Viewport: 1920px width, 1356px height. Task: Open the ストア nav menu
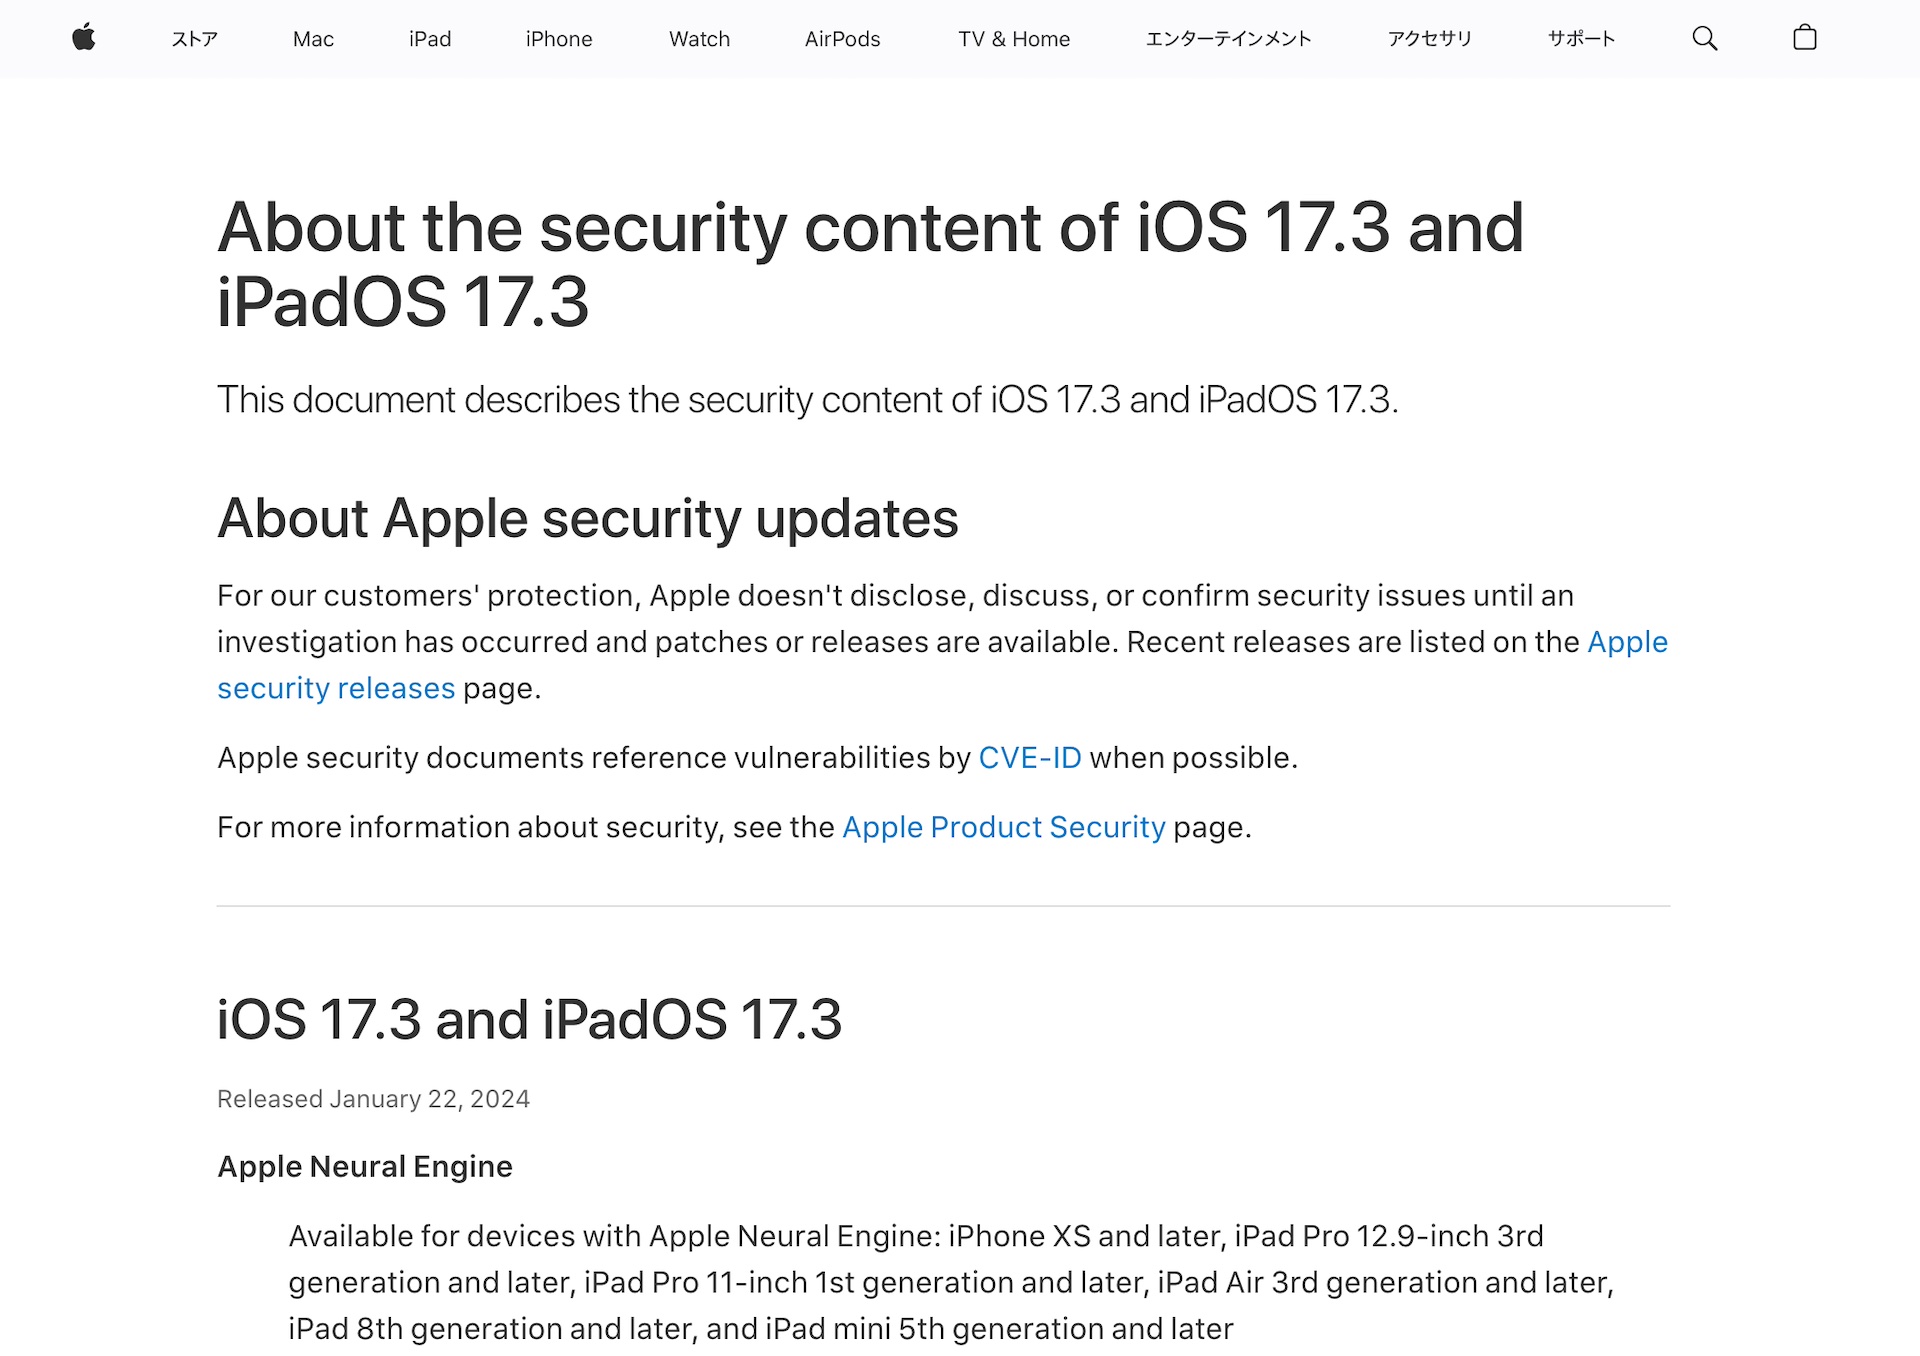pyautogui.click(x=194, y=39)
